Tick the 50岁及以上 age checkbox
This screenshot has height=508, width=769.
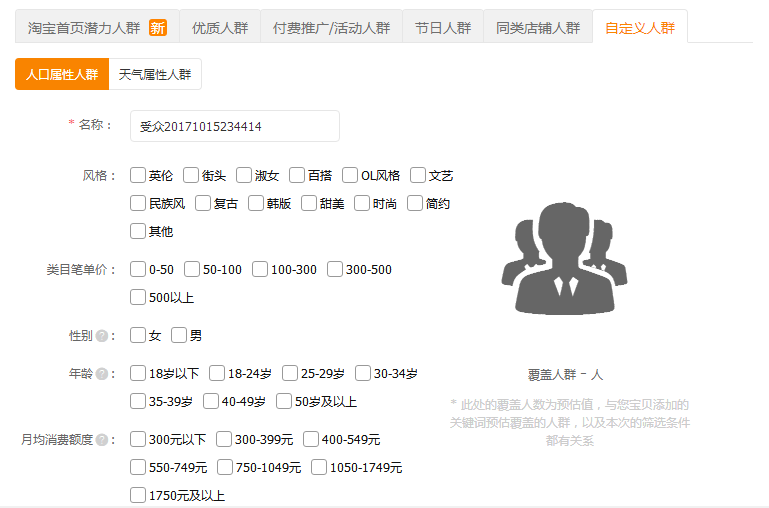click(284, 402)
